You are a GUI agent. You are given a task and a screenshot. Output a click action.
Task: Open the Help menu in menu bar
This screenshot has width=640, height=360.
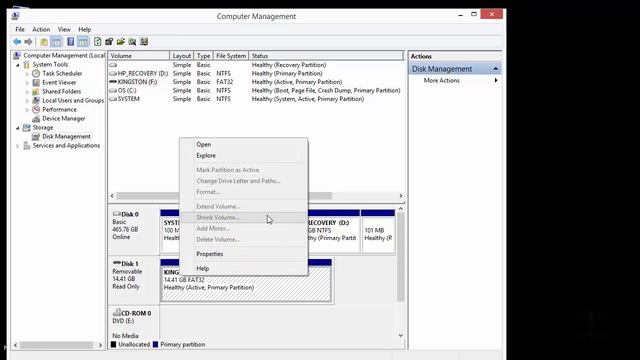84,29
